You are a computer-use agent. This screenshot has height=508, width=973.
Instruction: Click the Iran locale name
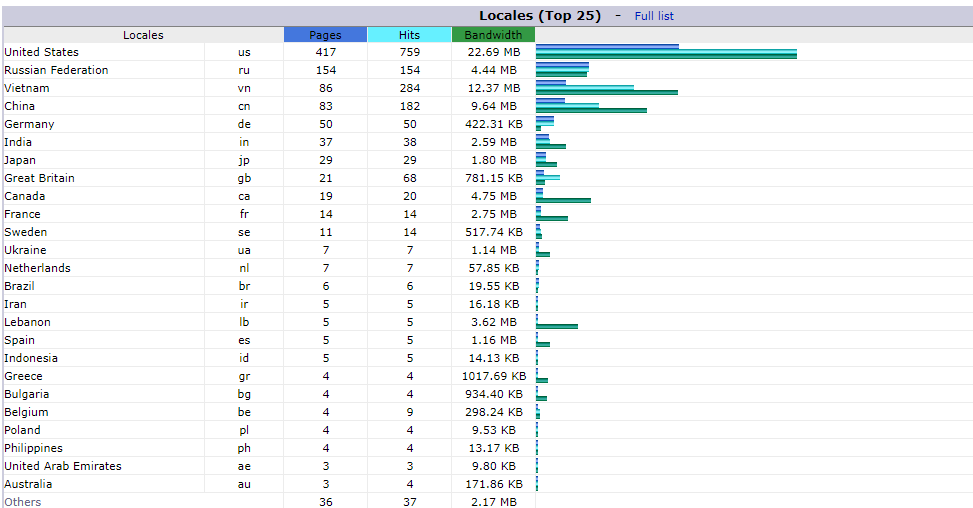click(16, 304)
